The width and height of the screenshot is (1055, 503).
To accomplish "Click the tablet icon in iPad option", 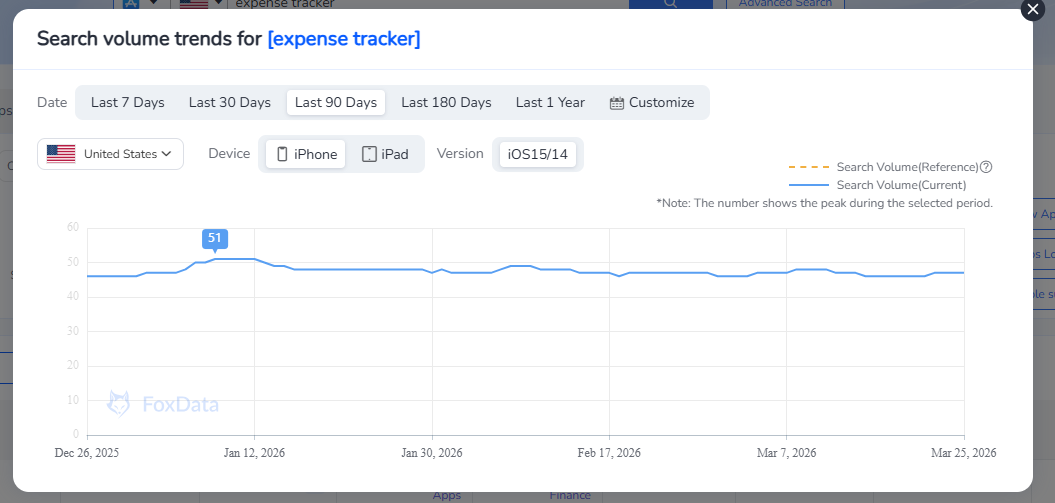I will (x=369, y=154).
